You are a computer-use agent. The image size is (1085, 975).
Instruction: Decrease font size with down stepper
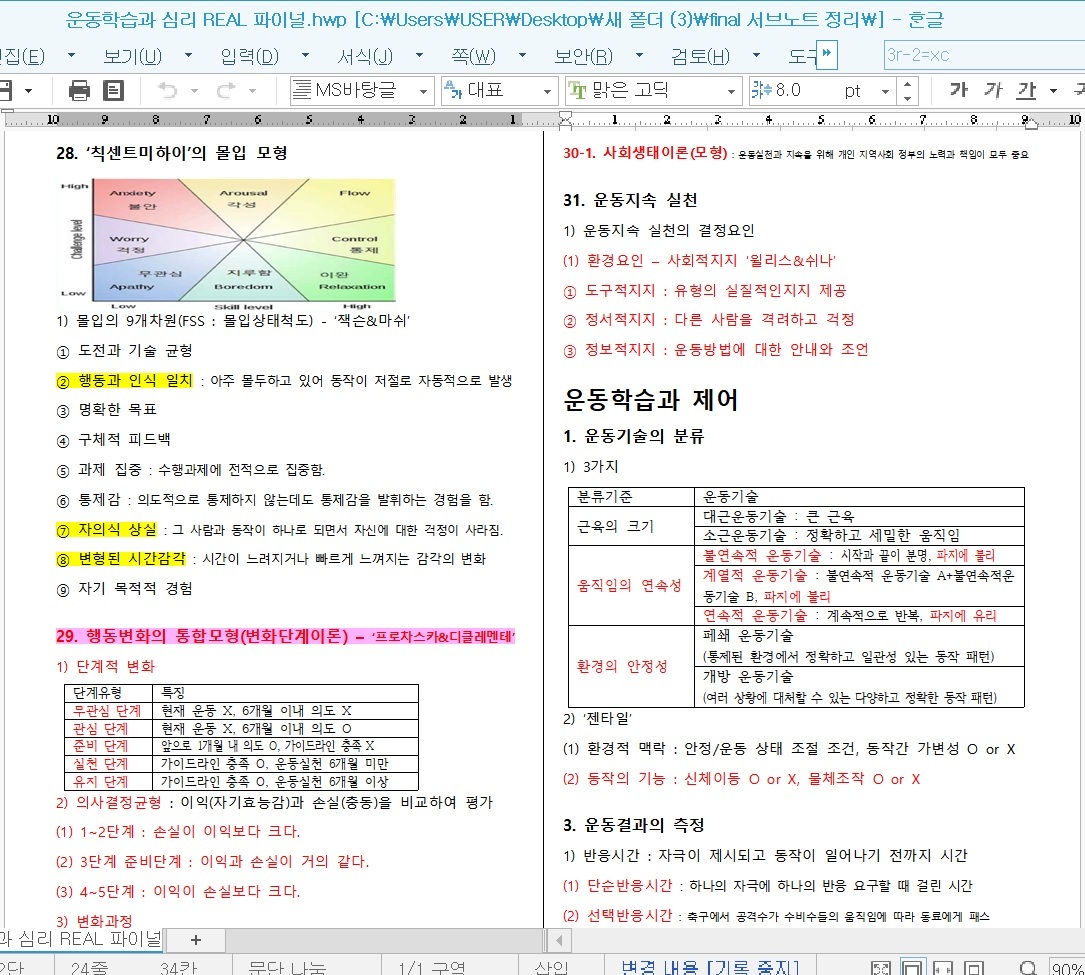point(907,98)
